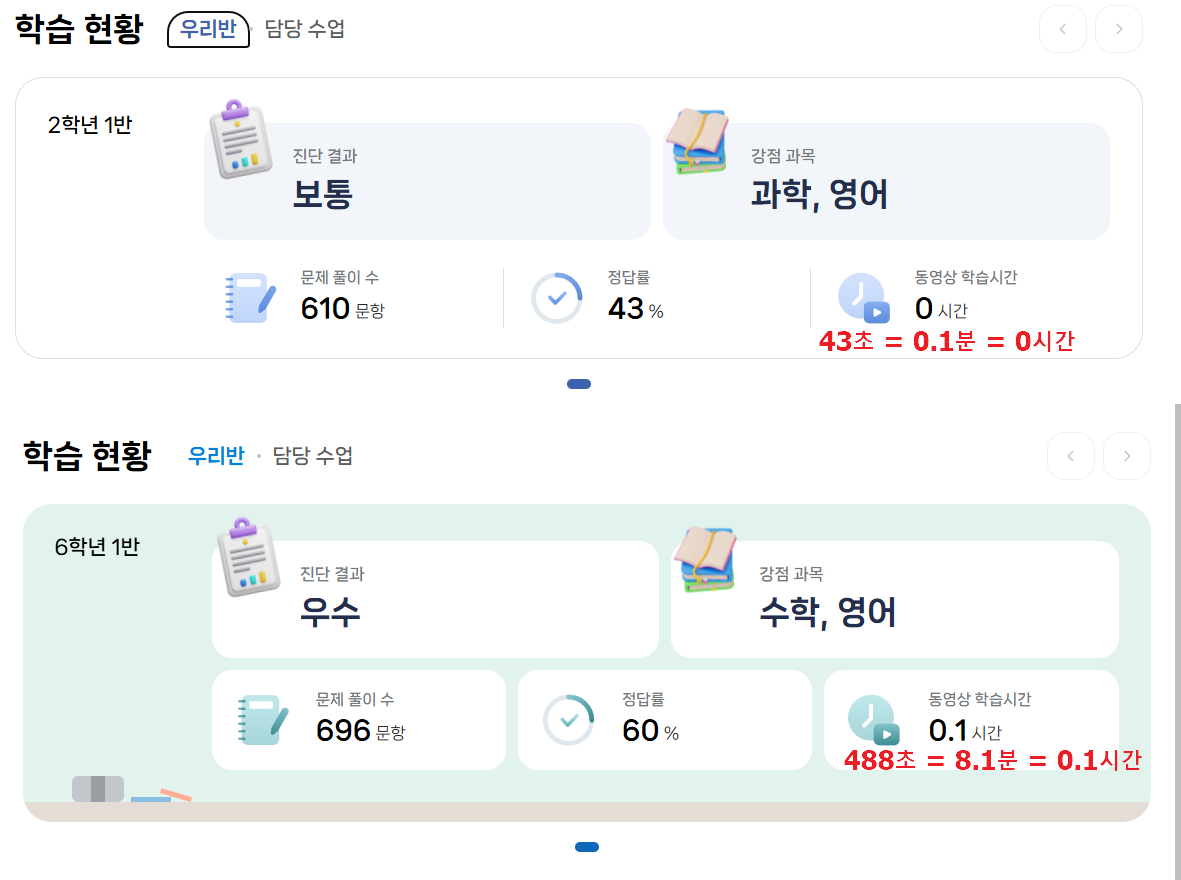The height and width of the screenshot is (880, 1181).
Task: Click the blue notebook icon next to 610 문항
Action: click(250, 298)
